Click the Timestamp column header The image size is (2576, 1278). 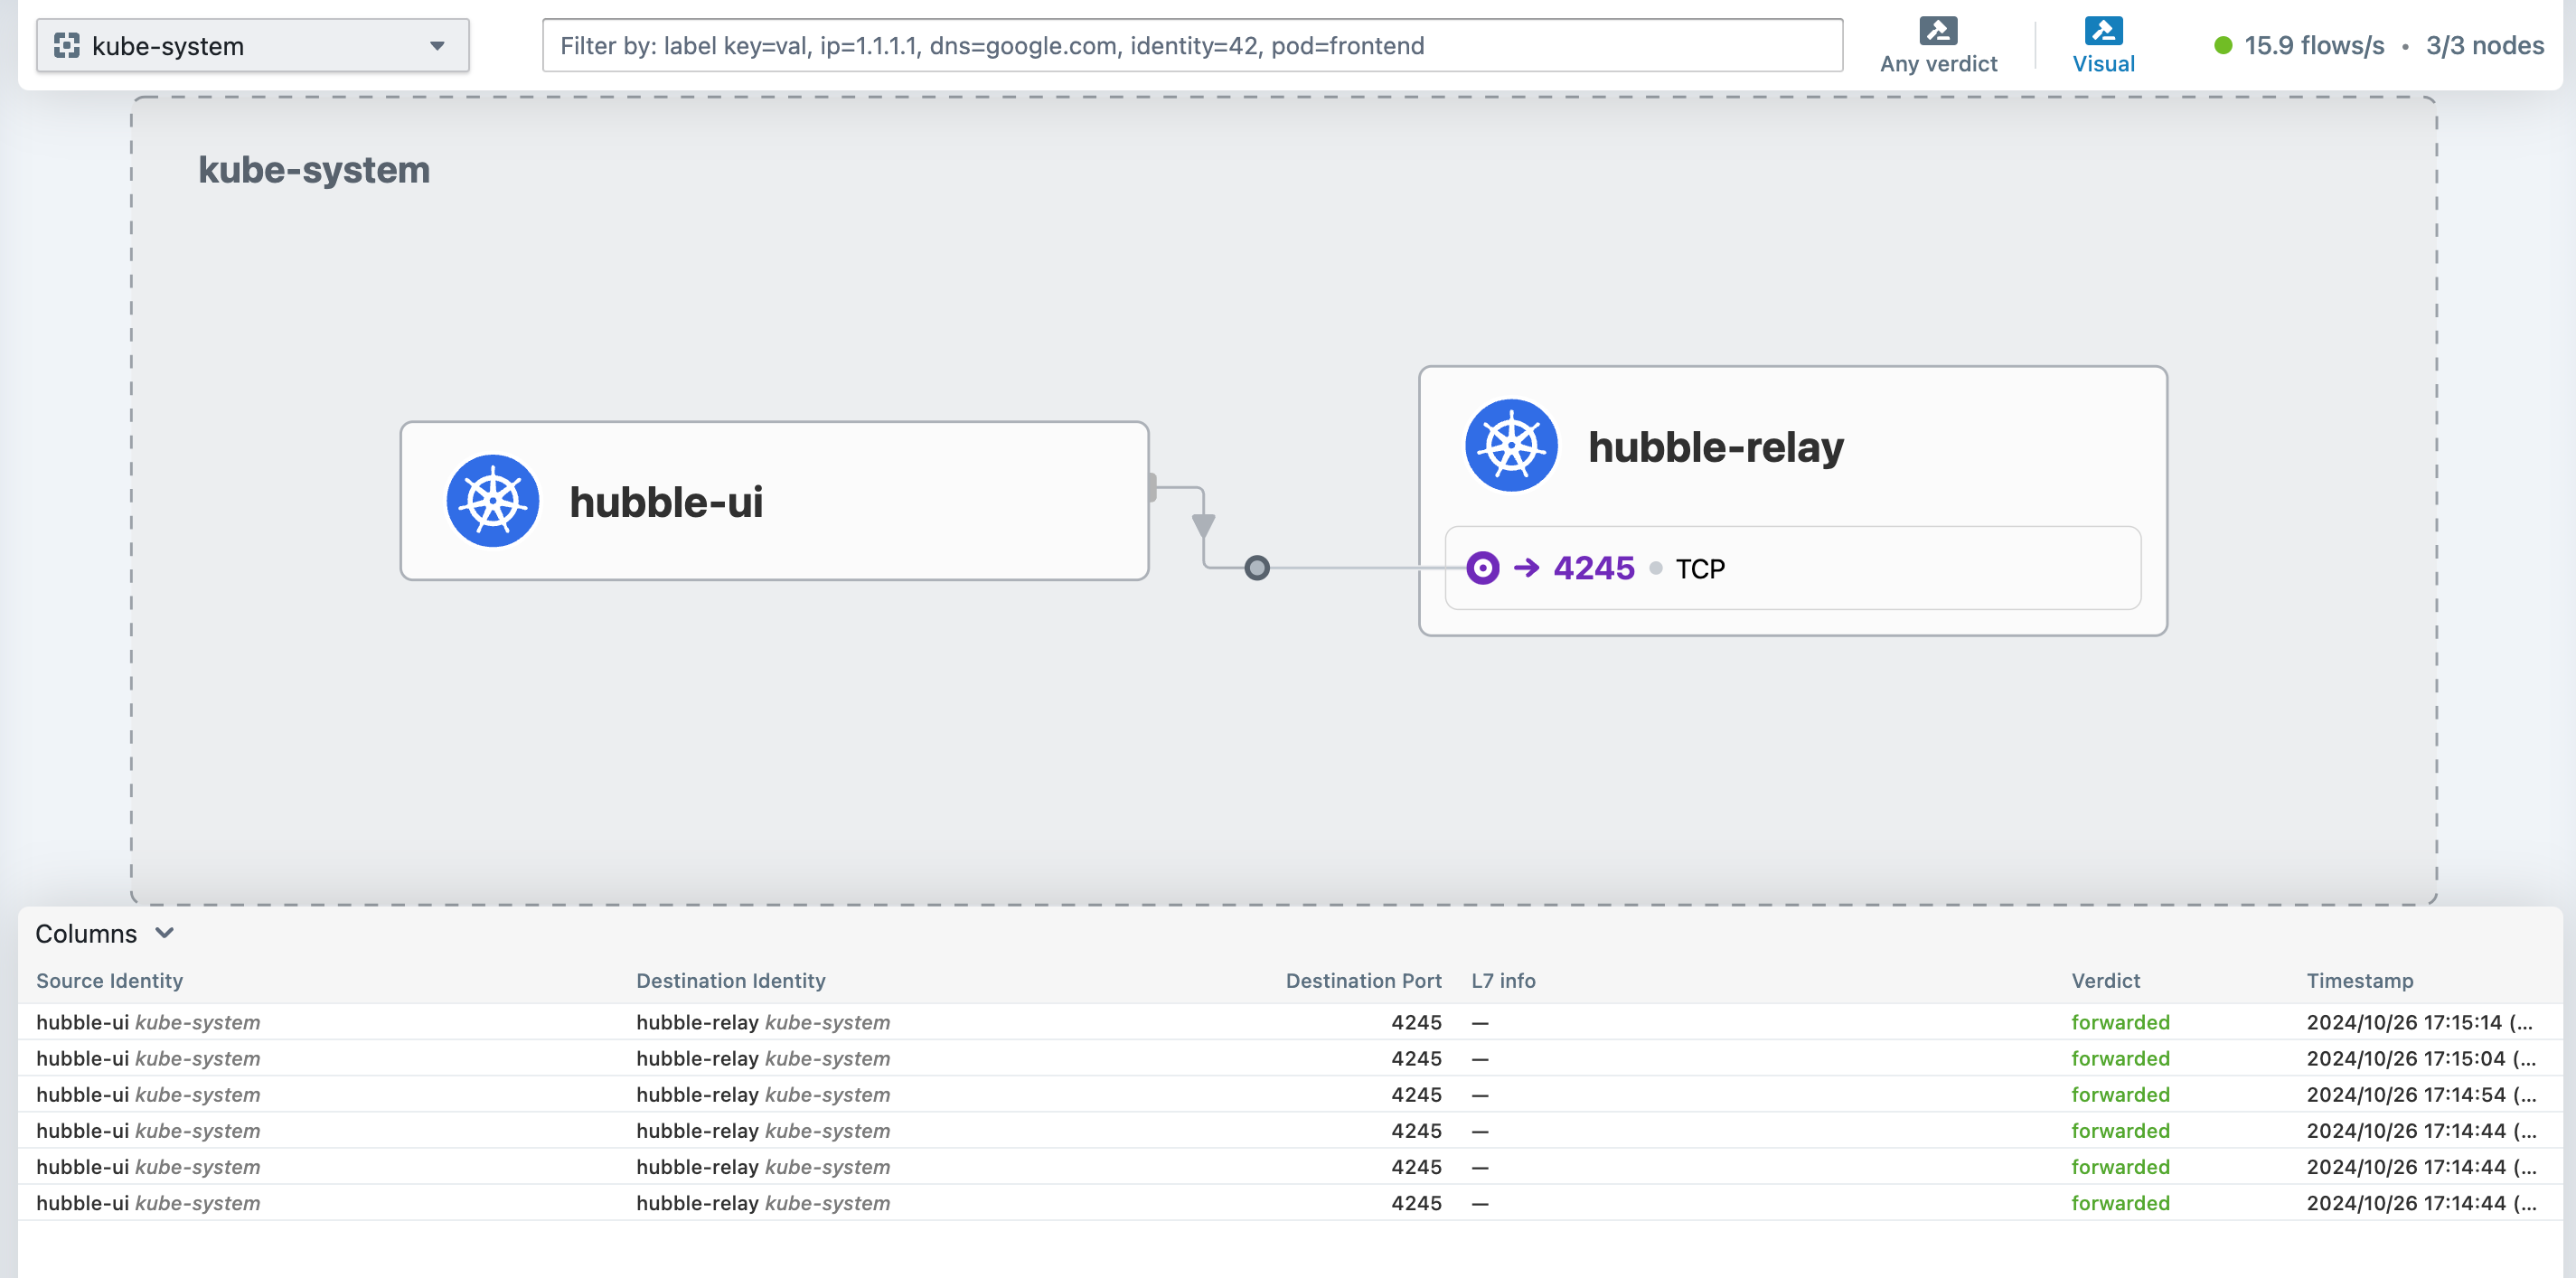point(2359,980)
